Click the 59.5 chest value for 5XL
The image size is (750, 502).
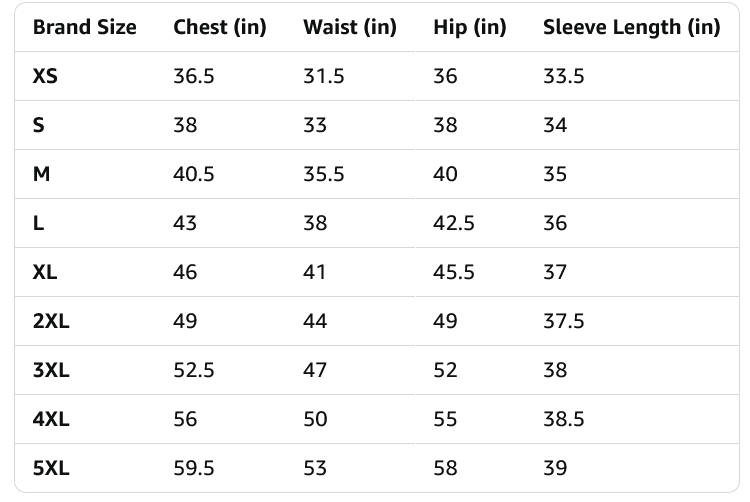(193, 468)
